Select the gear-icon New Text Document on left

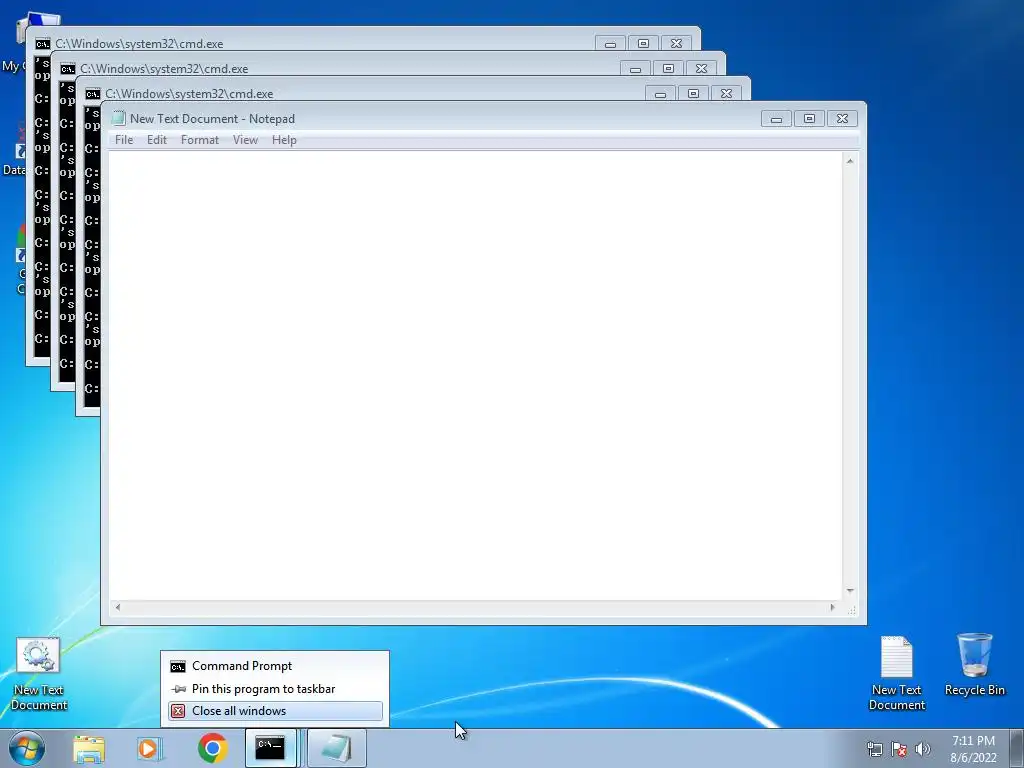39,674
